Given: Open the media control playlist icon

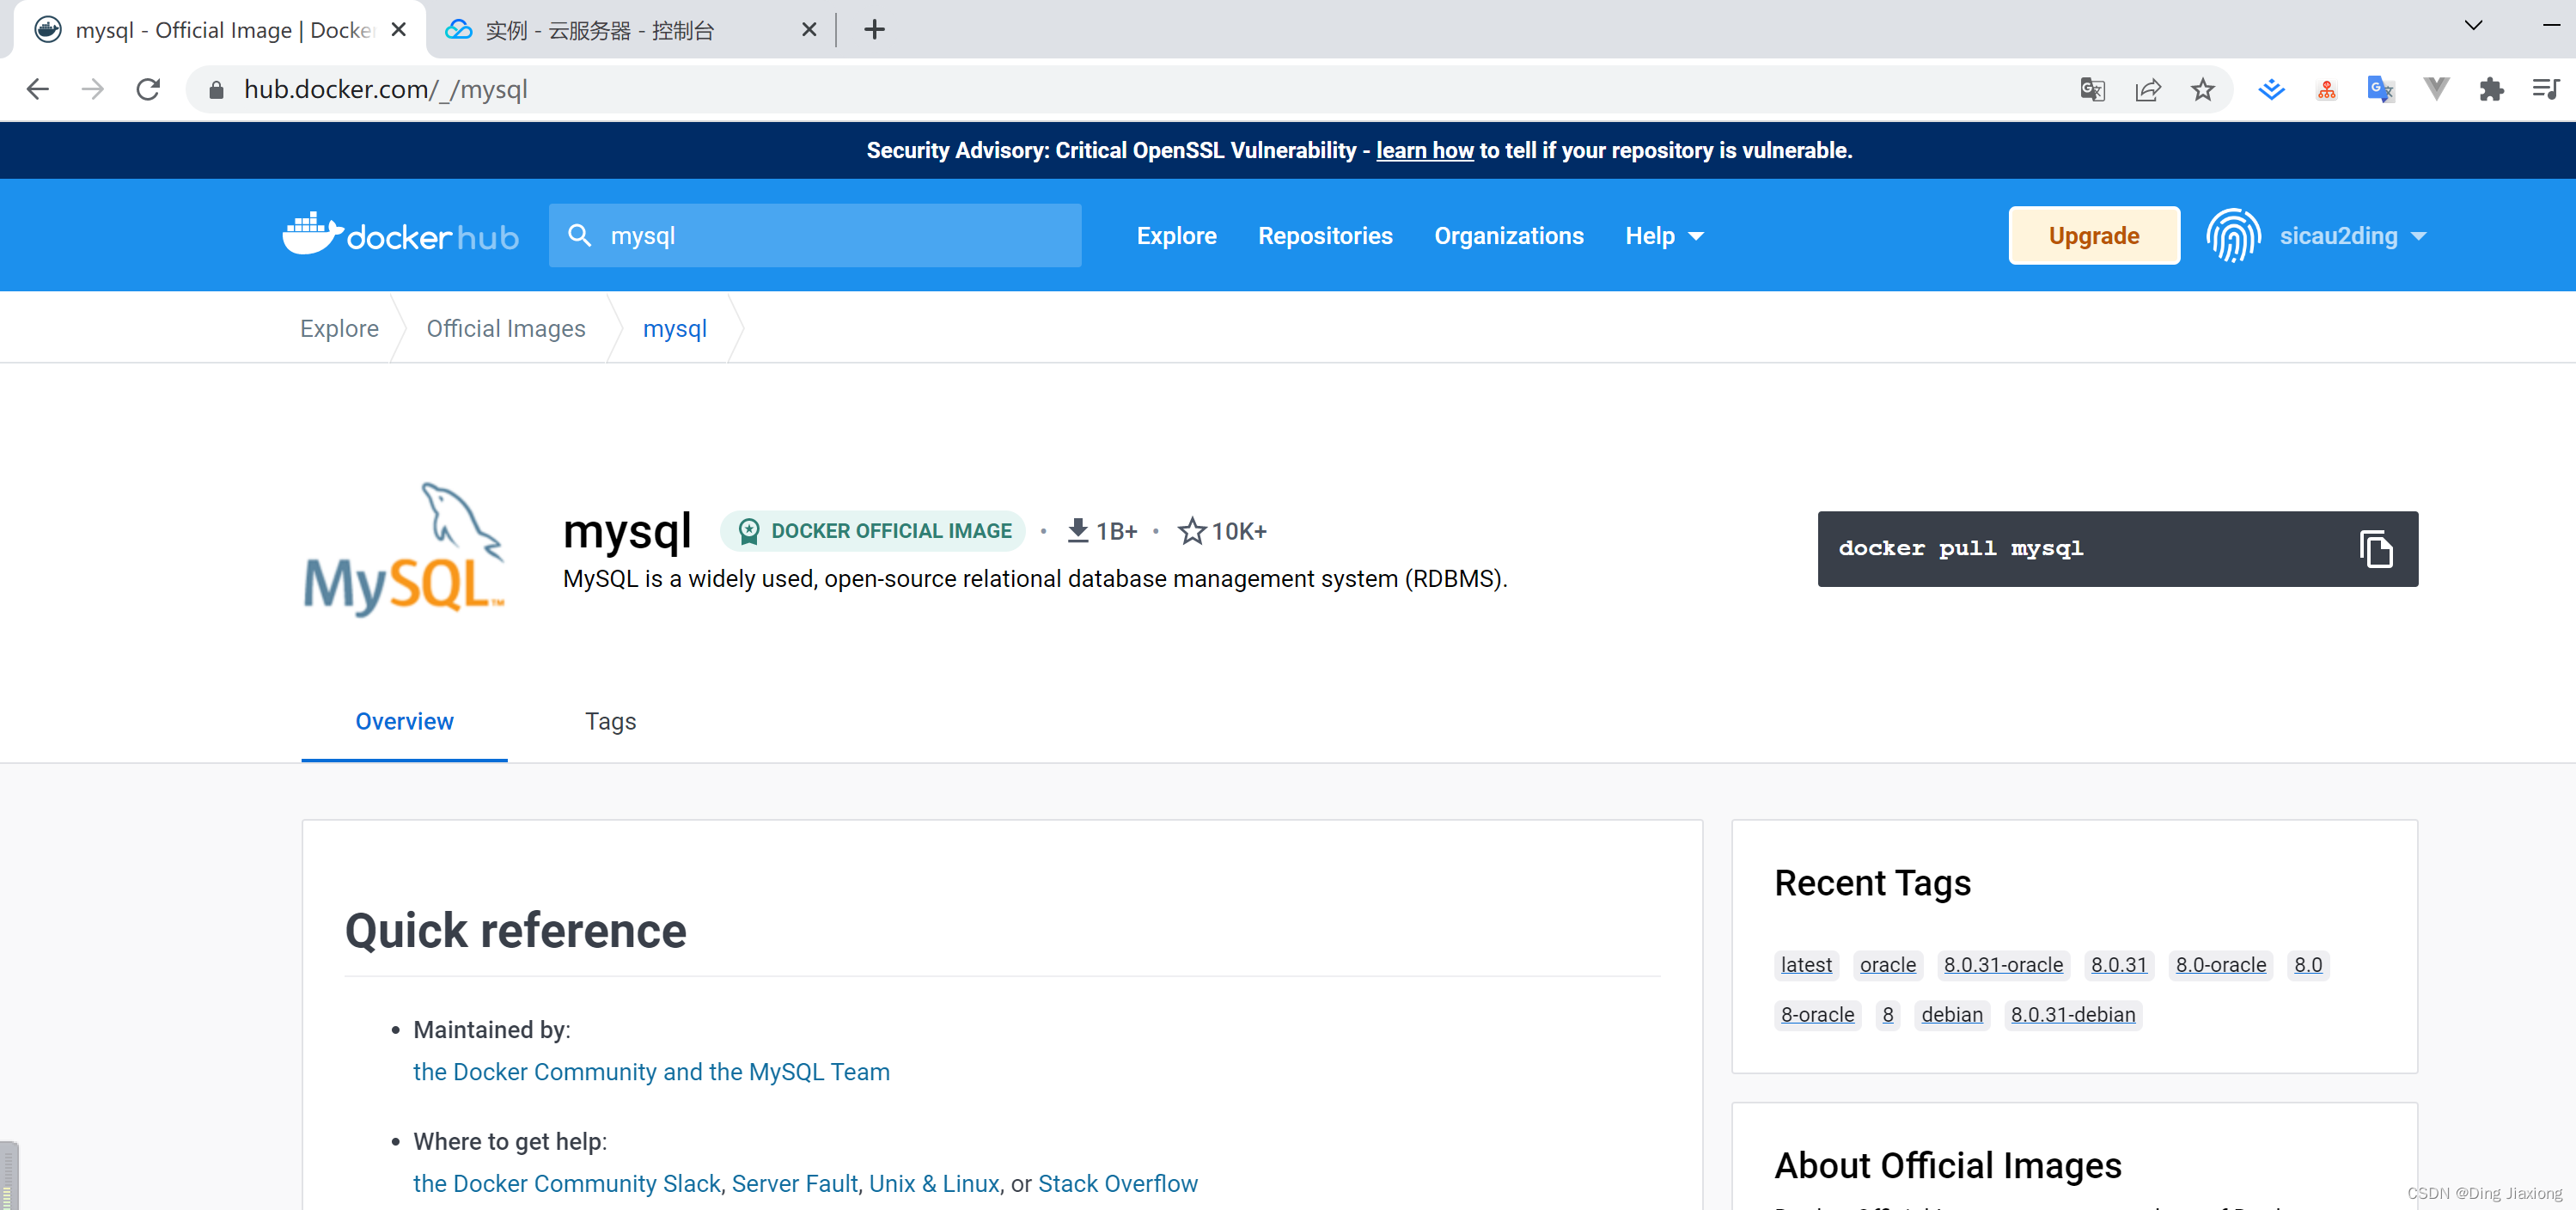Looking at the screenshot, I should click(2545, 89).
